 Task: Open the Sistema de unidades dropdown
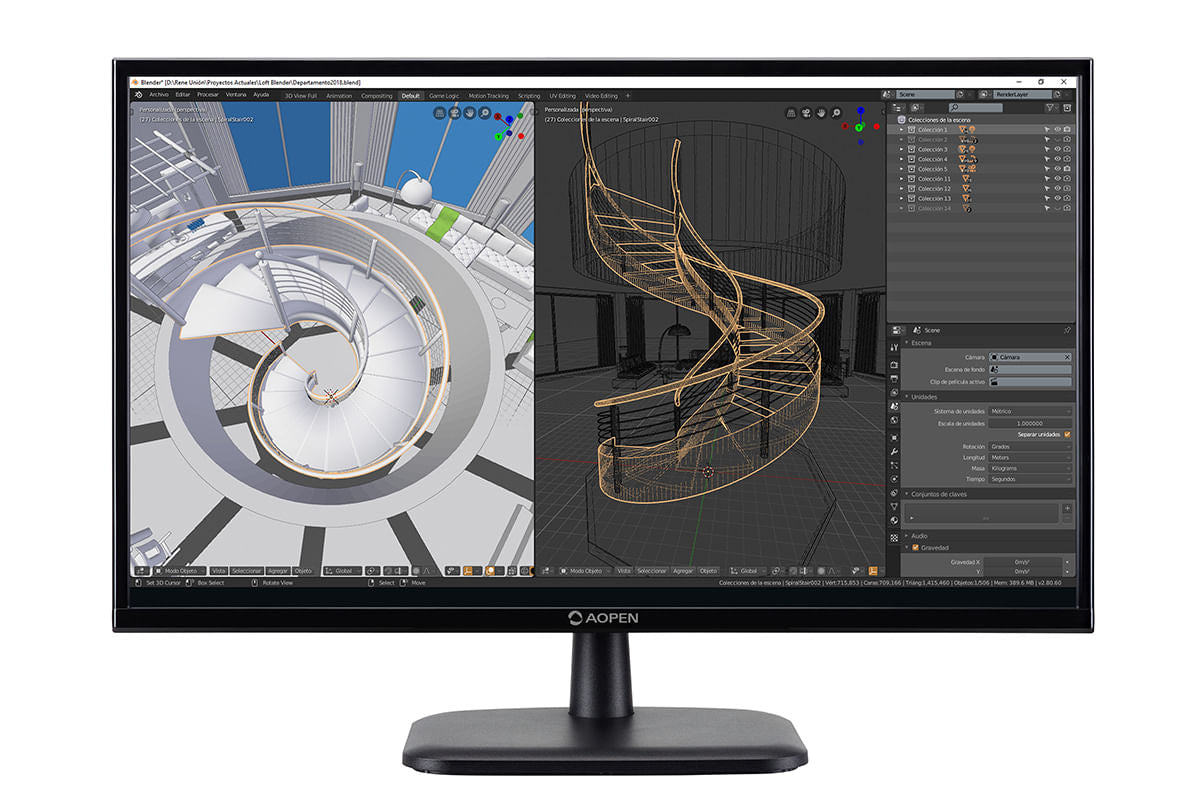(x=1030, y=411)
